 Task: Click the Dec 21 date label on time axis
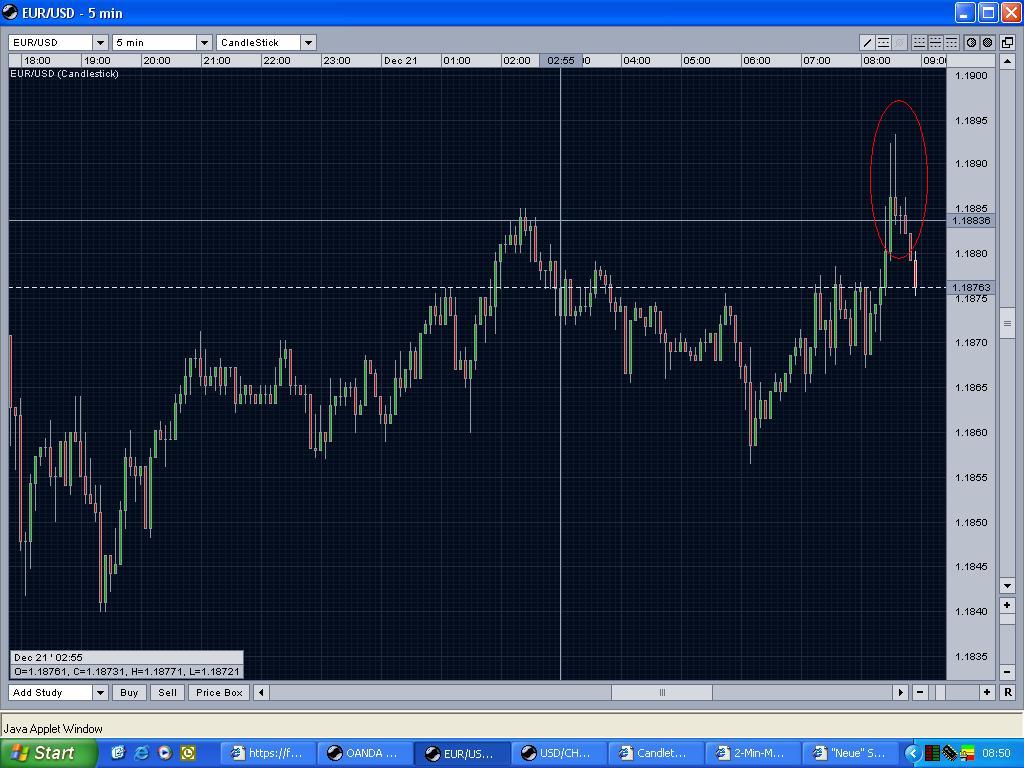click(x=400, y=61)
